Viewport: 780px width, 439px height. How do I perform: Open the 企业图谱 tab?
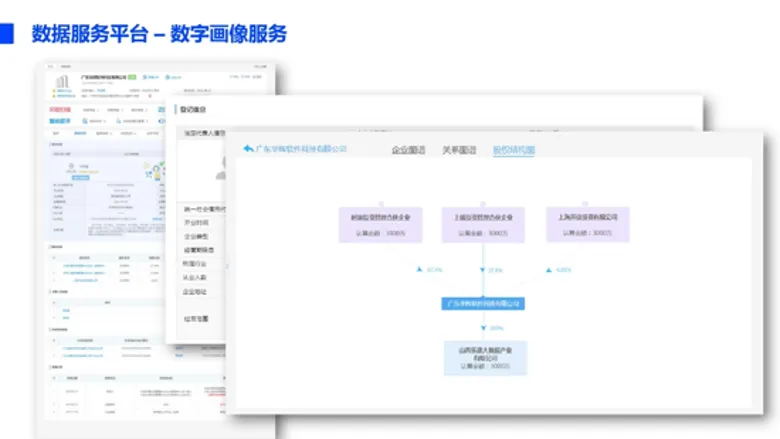coord(408,150)
